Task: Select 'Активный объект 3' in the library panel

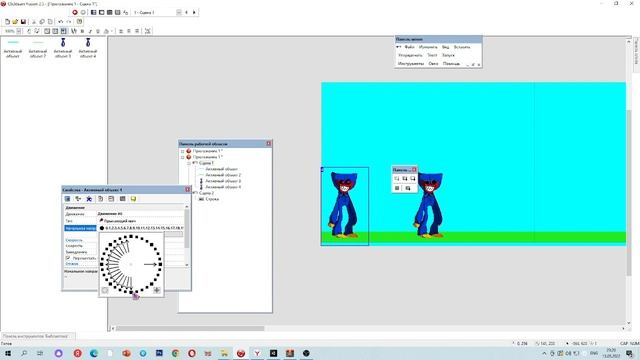Action: click(63, 48)
